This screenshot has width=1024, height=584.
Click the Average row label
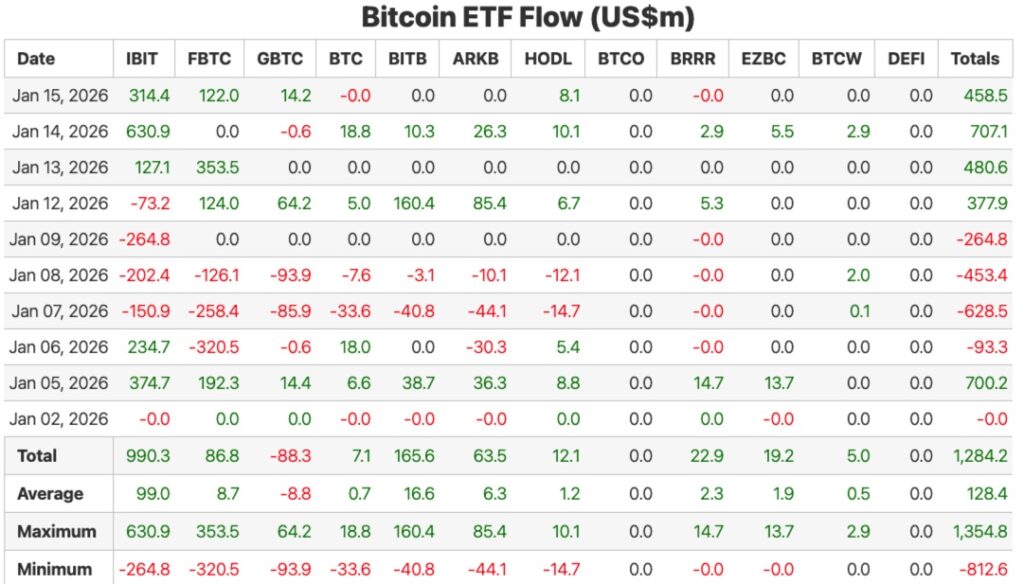50,493
